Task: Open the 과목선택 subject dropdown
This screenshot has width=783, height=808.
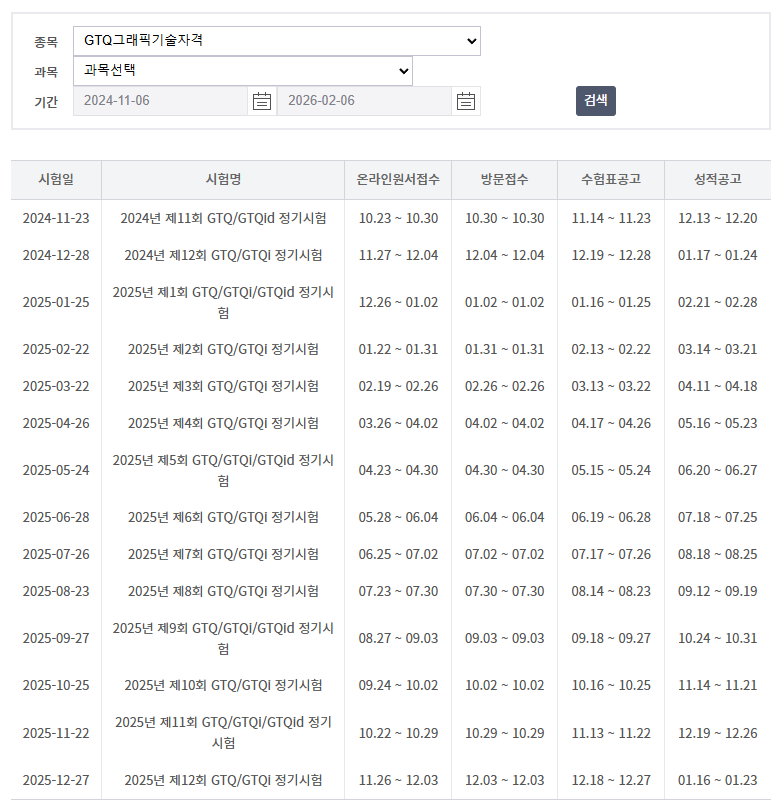Action: click(243, 71)
